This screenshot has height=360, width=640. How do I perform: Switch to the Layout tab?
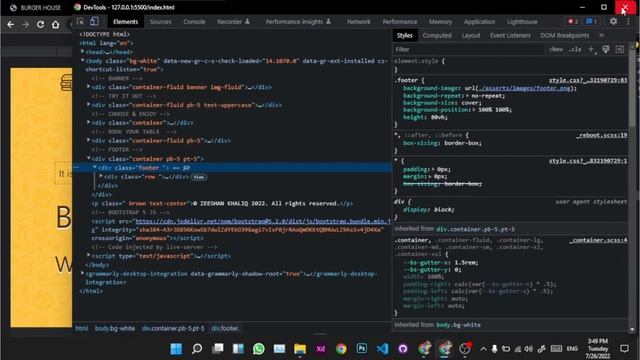point(471,36)
